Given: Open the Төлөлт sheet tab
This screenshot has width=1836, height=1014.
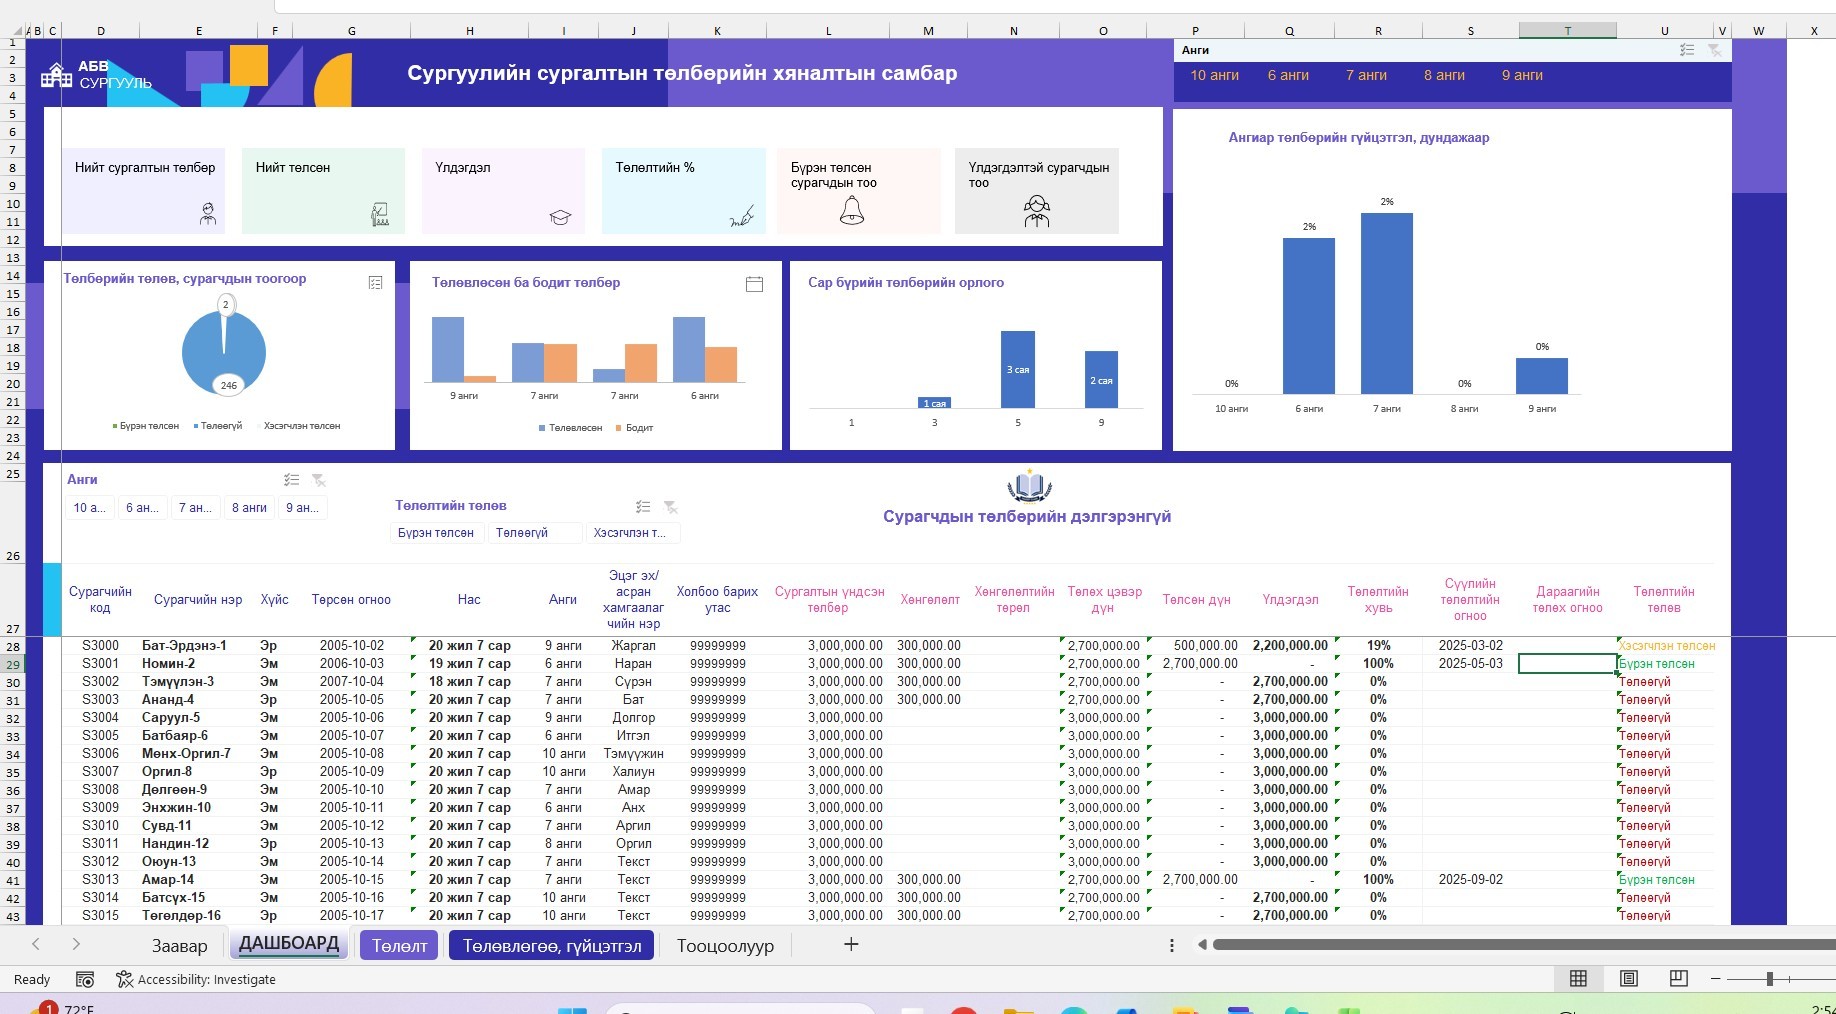Looking at the screenshot, I should click(399, 945).
